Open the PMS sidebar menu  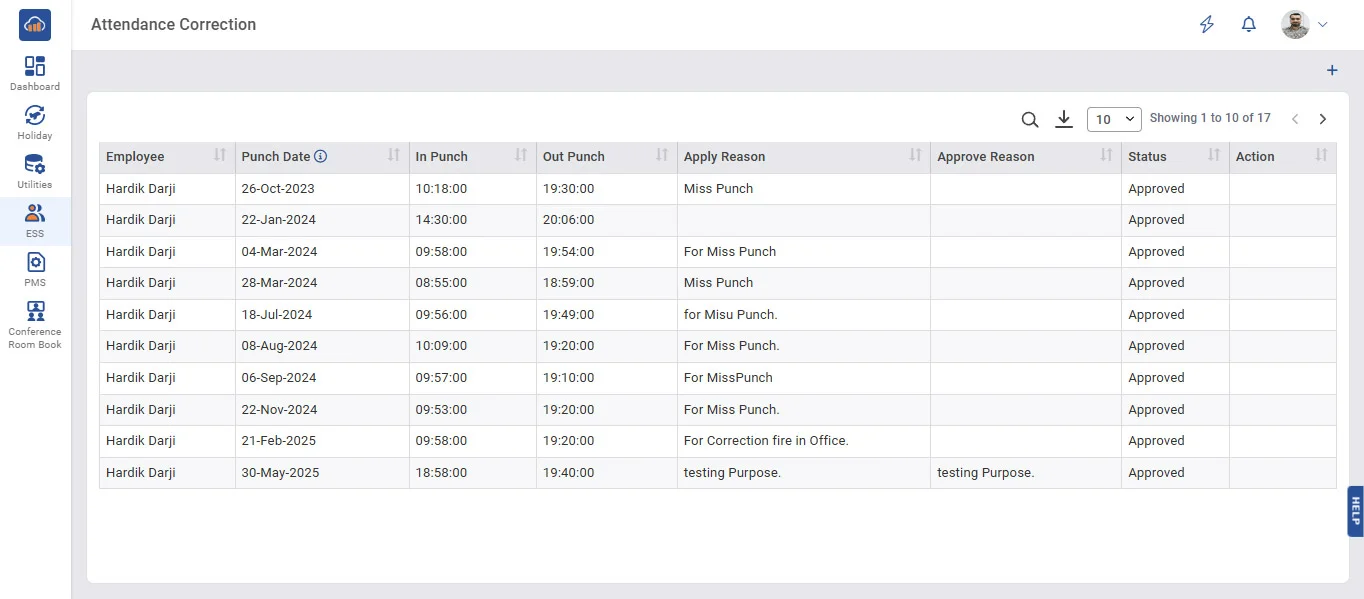point(35,270)
